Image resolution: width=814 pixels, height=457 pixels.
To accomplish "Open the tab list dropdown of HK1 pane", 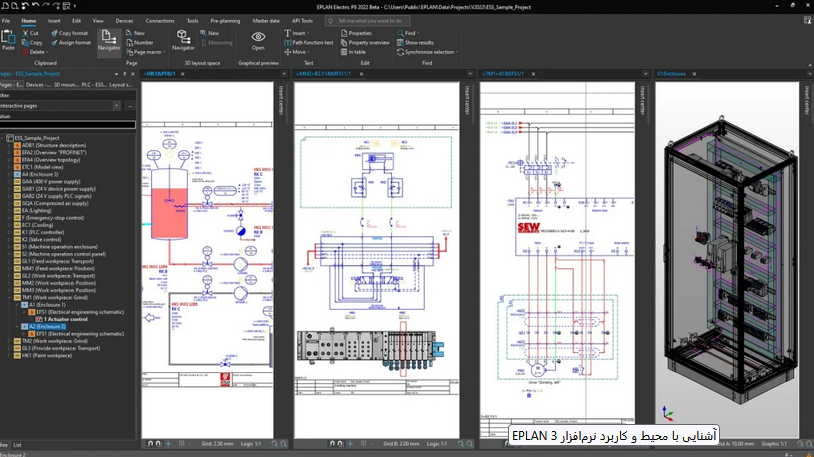I will tap(284, 74).
